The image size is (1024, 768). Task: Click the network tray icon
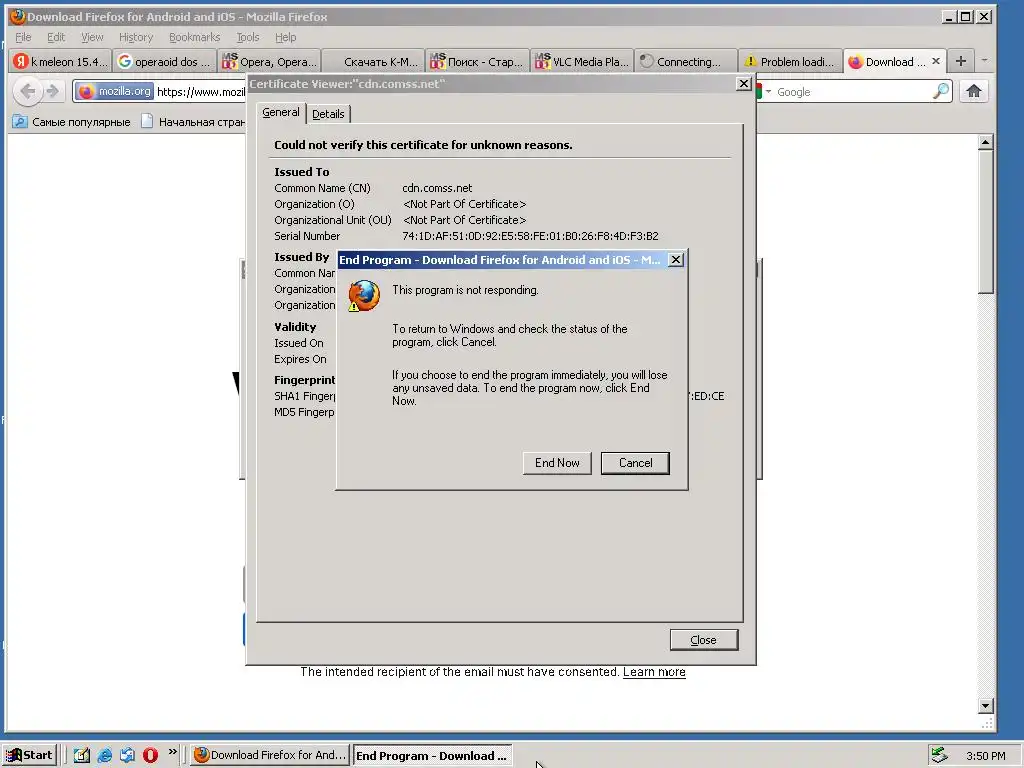coord(939,755)
